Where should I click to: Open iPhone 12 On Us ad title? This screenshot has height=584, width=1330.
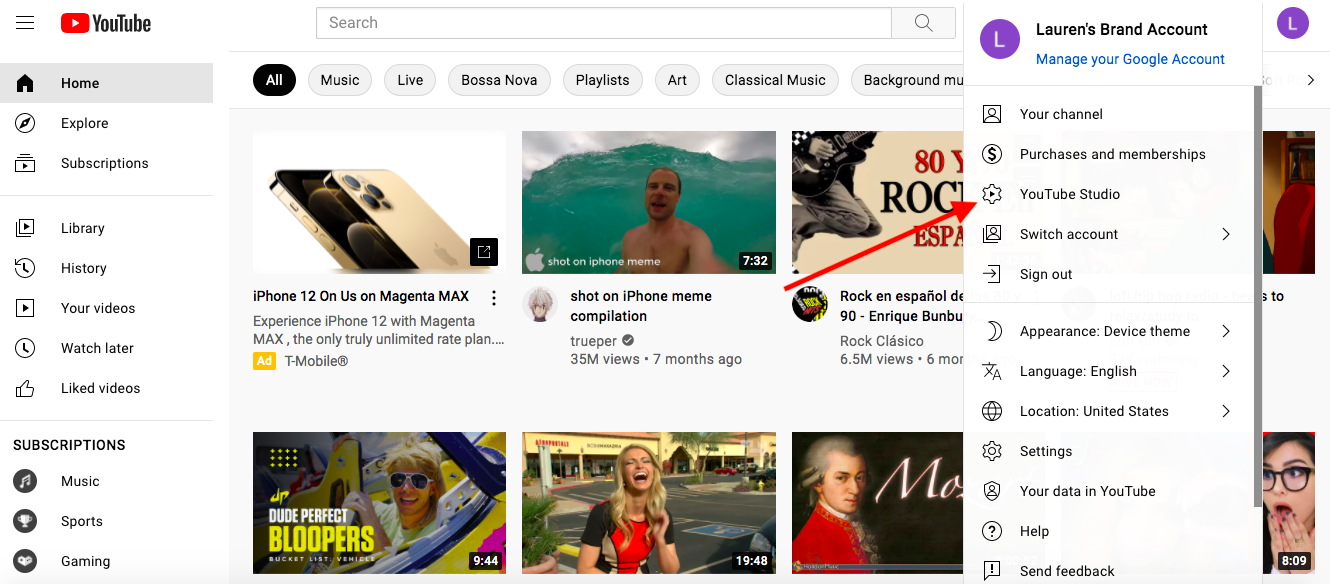click(361, 296)
